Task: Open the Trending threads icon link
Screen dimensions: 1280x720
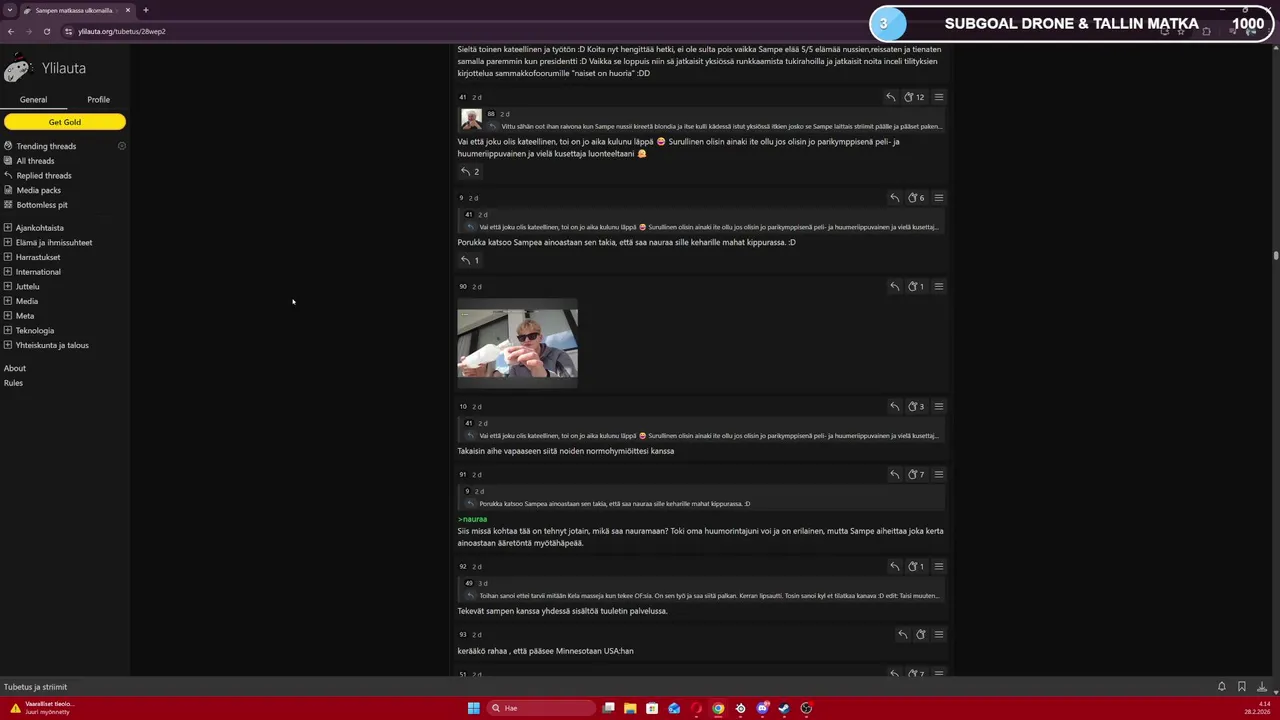Action: 8,146
